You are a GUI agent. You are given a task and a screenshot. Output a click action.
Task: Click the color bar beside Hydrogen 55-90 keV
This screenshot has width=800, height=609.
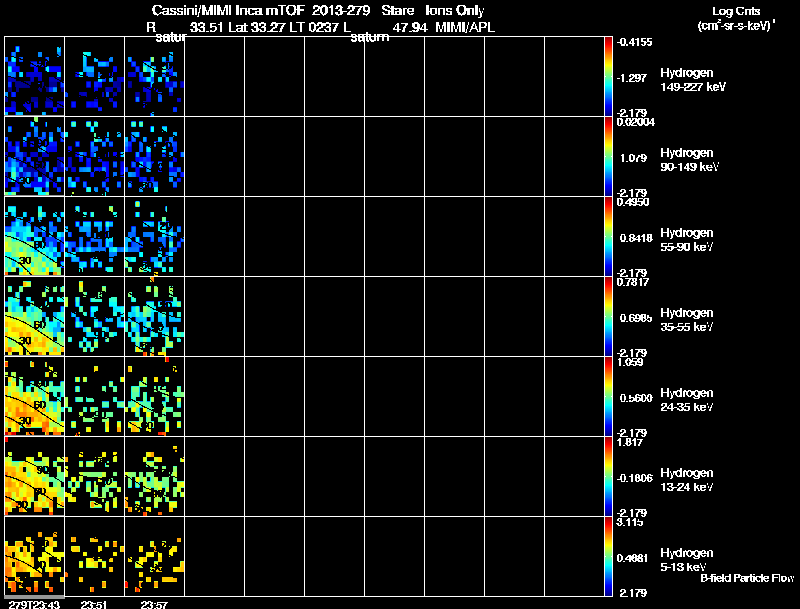click(609, 236)
